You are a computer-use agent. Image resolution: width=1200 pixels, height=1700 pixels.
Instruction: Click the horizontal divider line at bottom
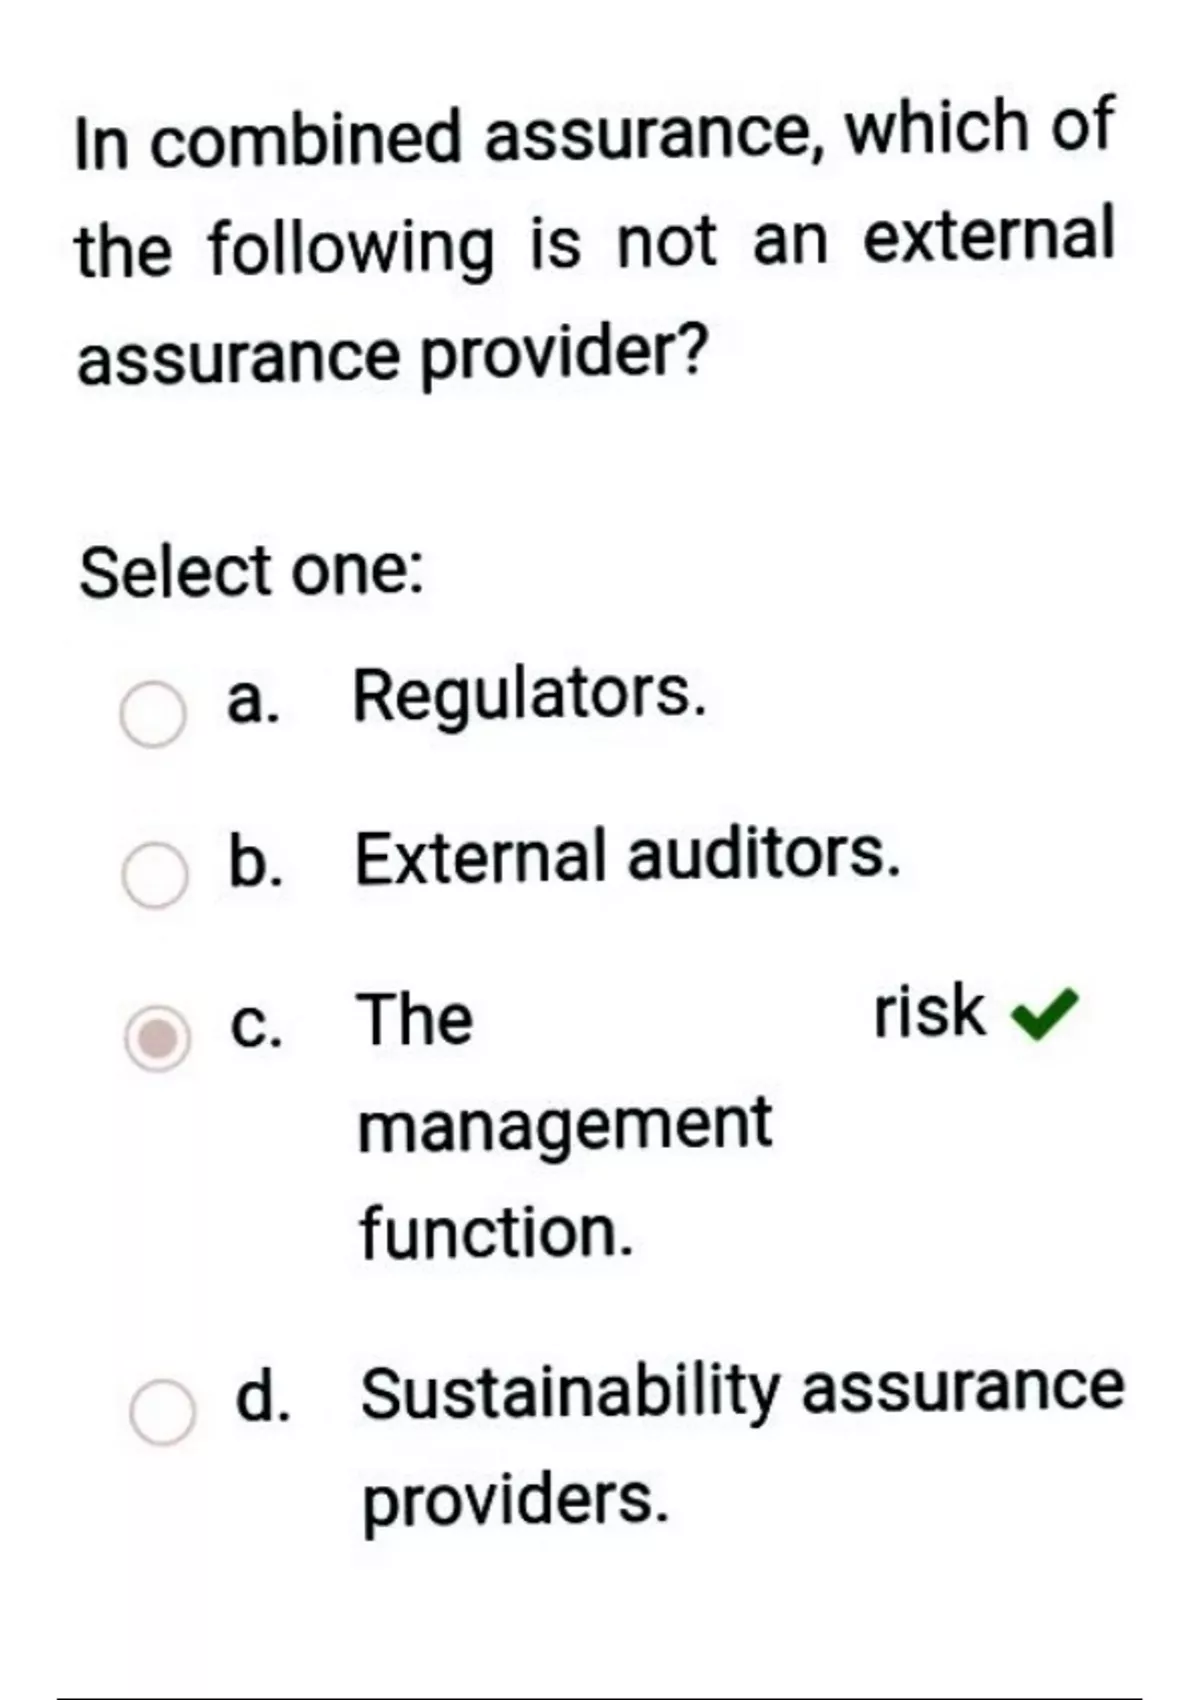(598, 1697)
